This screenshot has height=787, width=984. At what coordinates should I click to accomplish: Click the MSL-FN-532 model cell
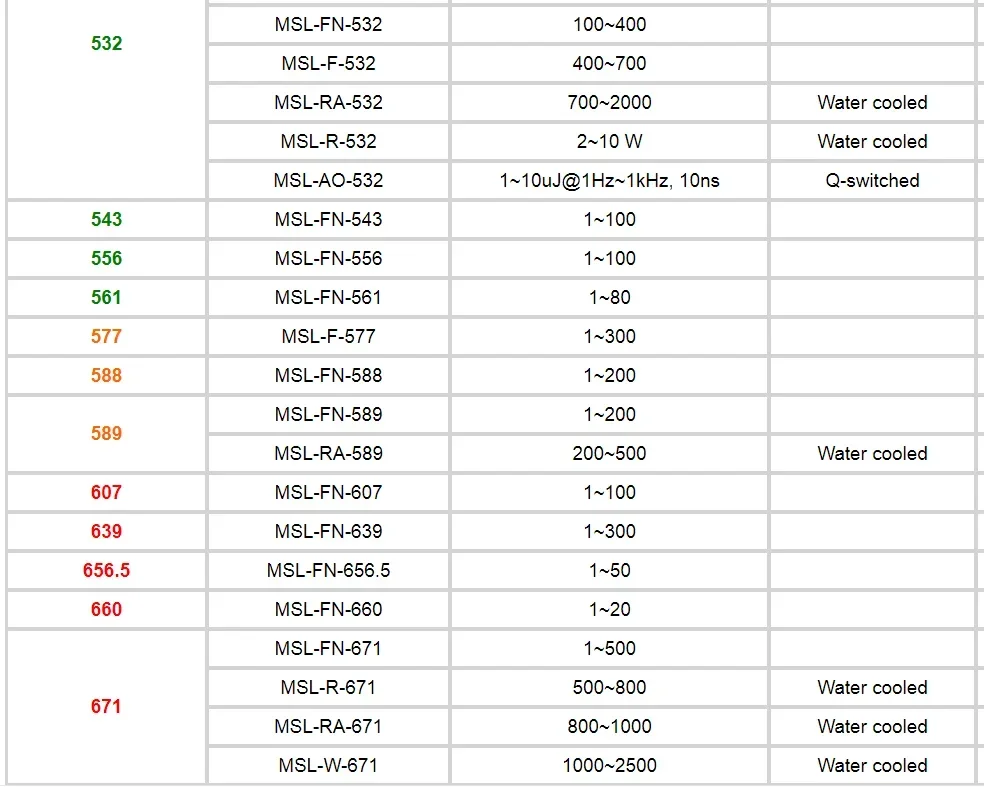(328, 24)
